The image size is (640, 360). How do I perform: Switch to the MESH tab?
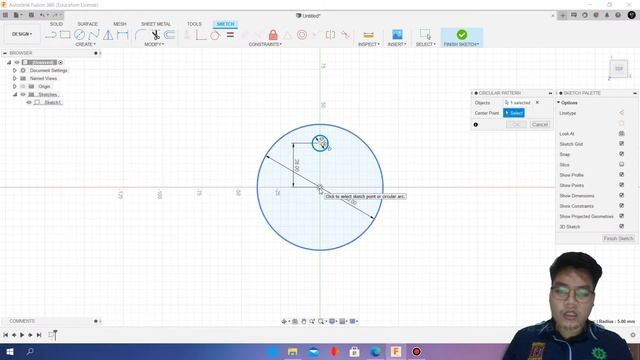(120, 24)
